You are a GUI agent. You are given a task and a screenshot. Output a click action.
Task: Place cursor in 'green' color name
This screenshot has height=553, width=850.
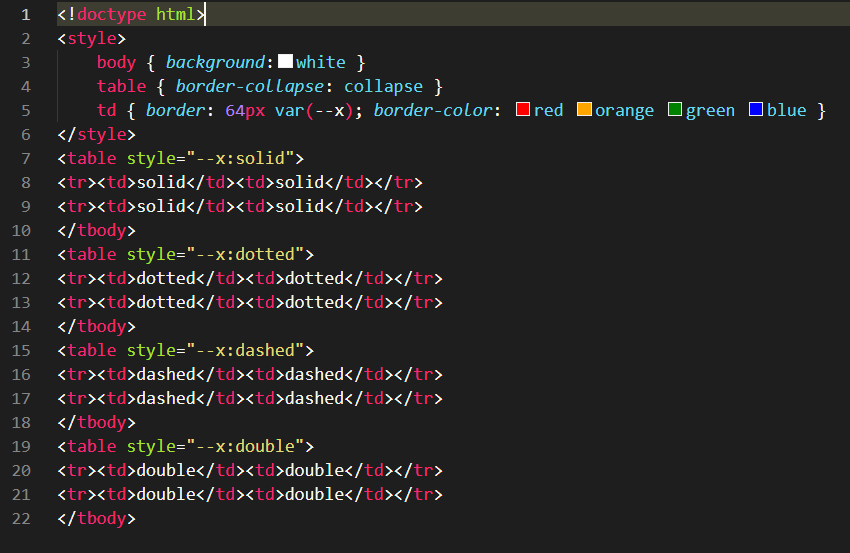coord(710,111)
